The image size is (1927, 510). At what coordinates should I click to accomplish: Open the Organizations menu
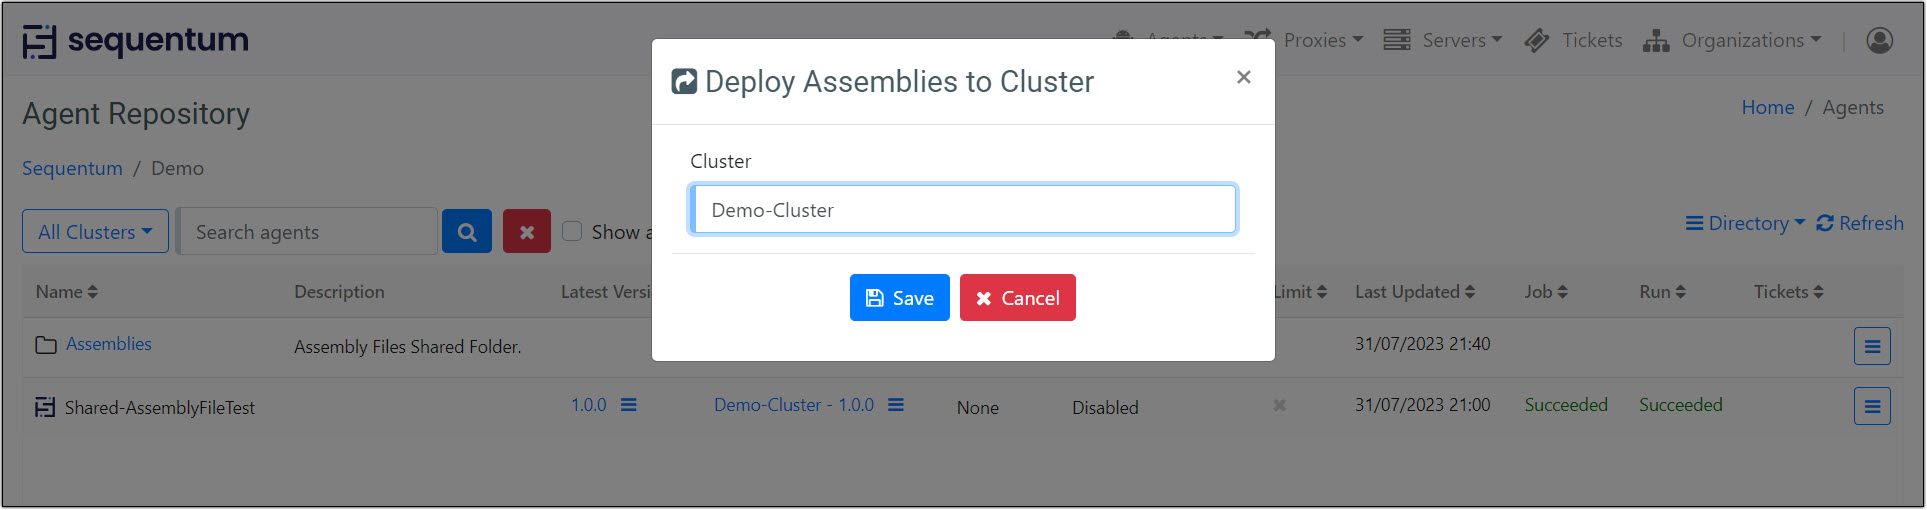point(1751,40)
